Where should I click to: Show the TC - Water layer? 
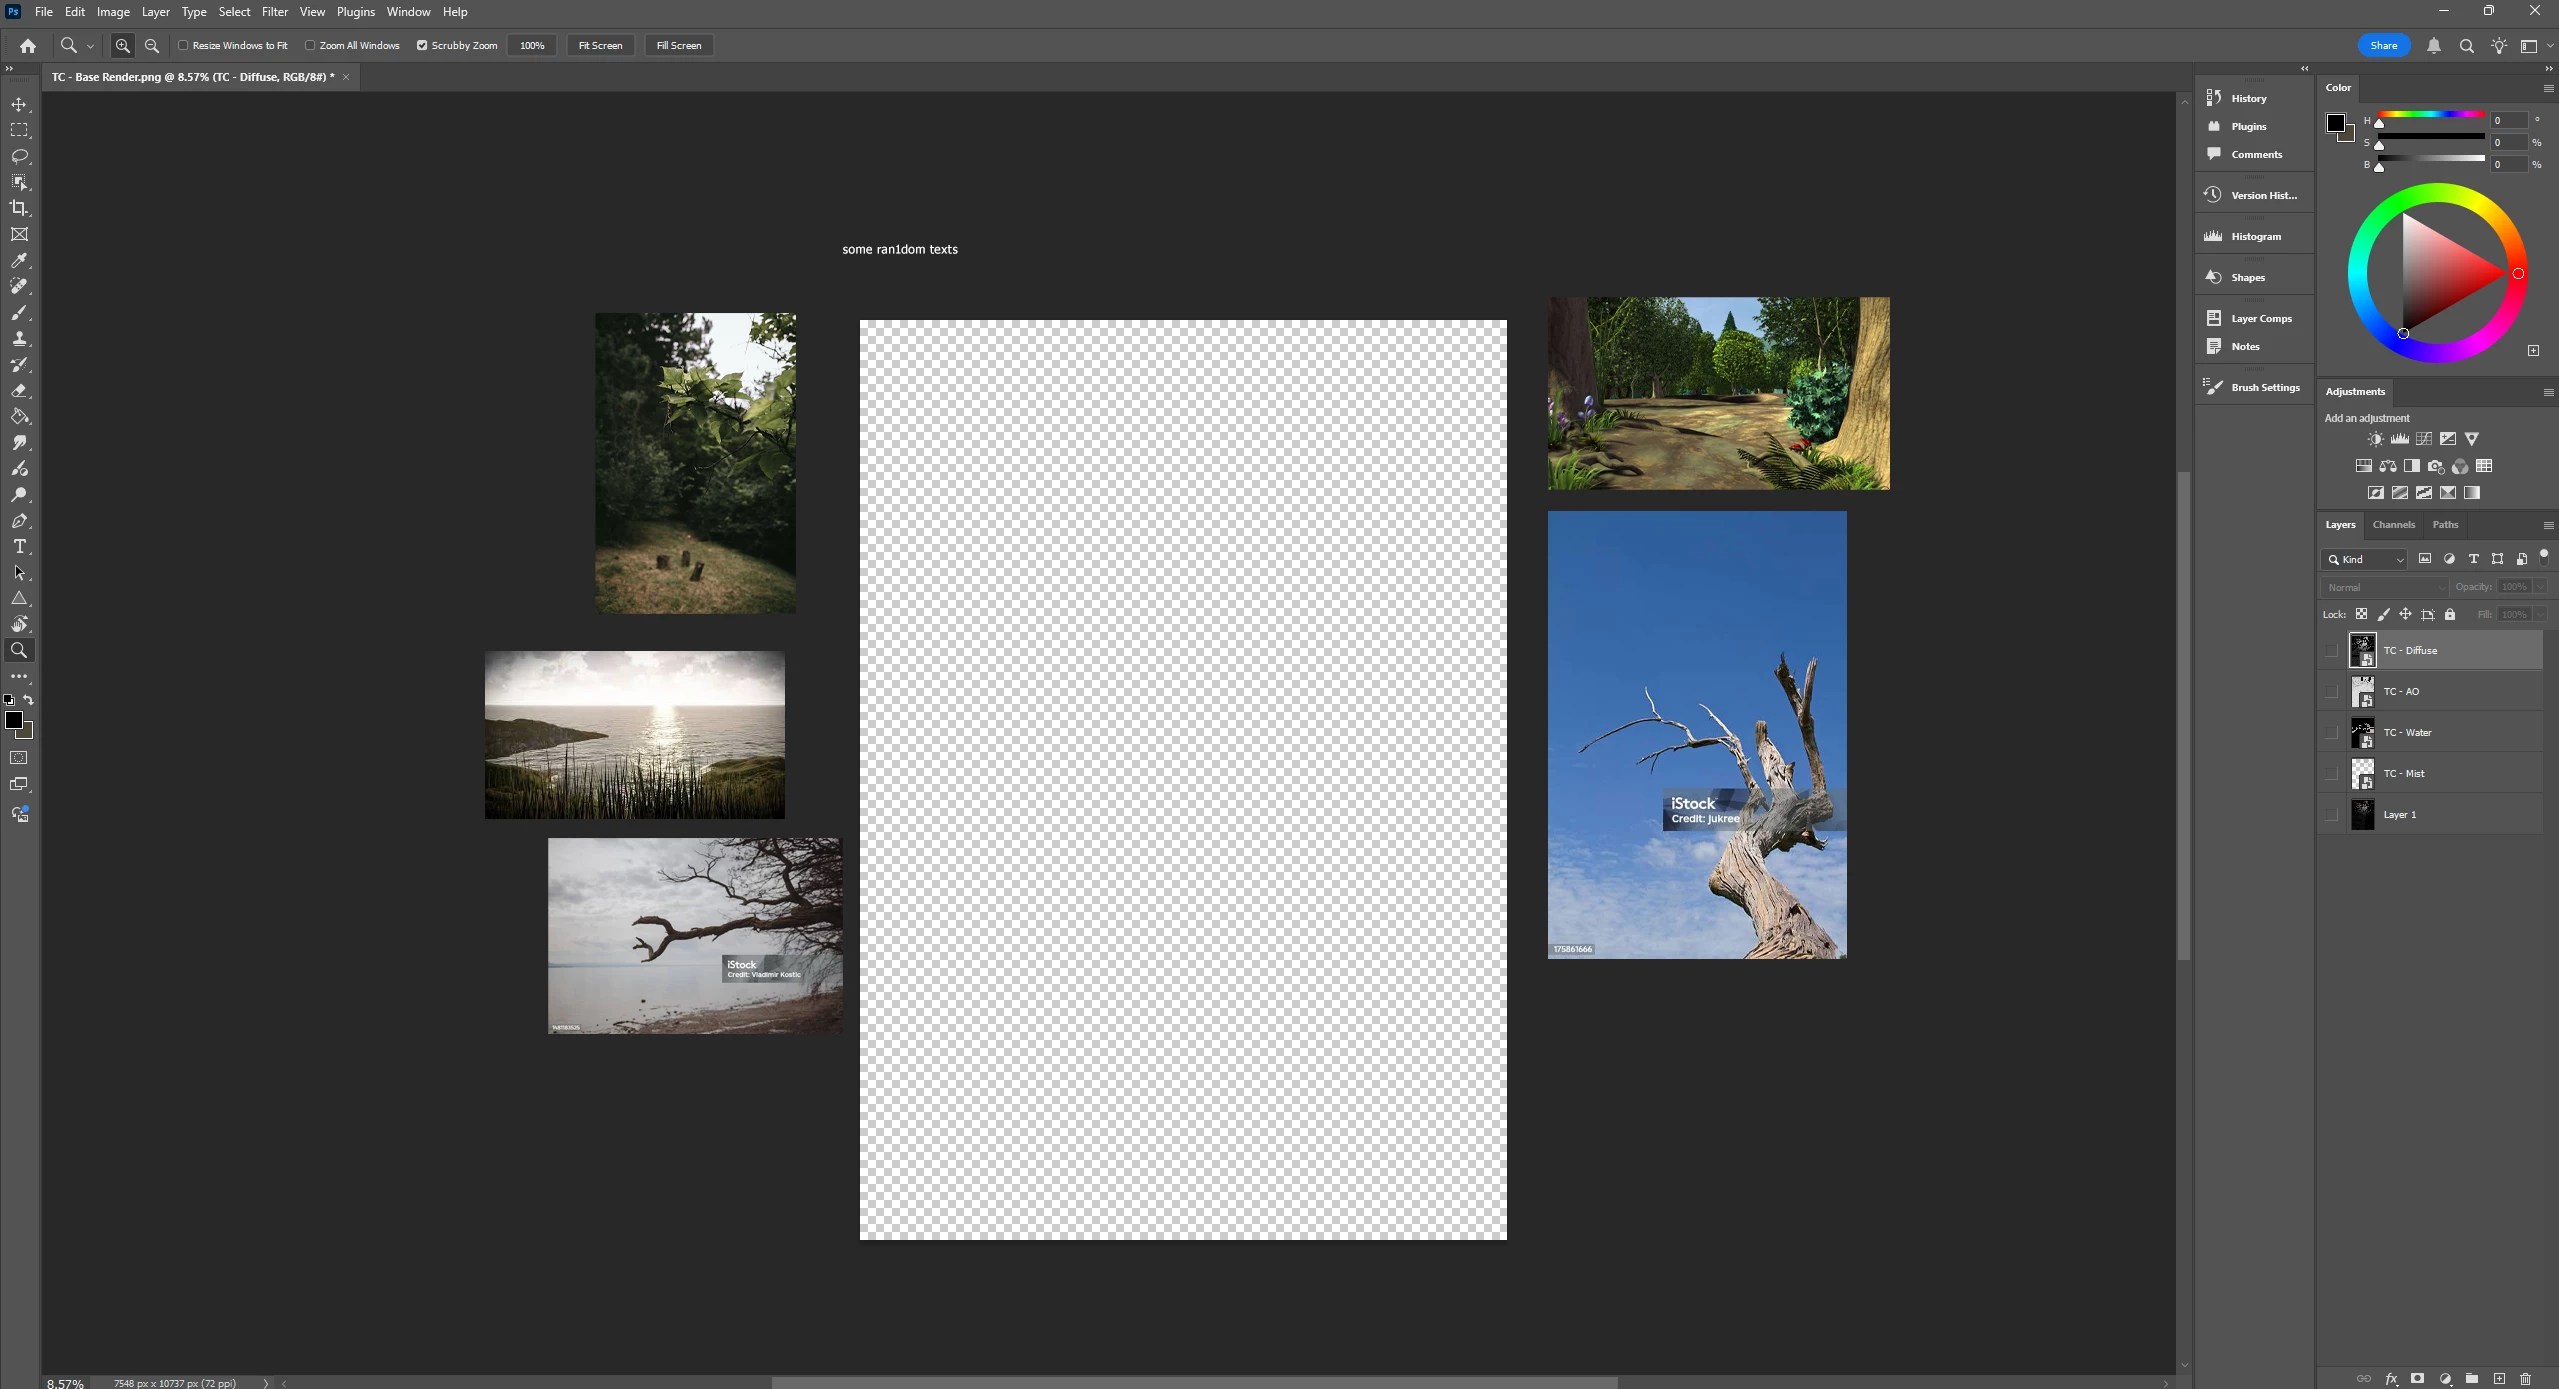(2331, 732)
